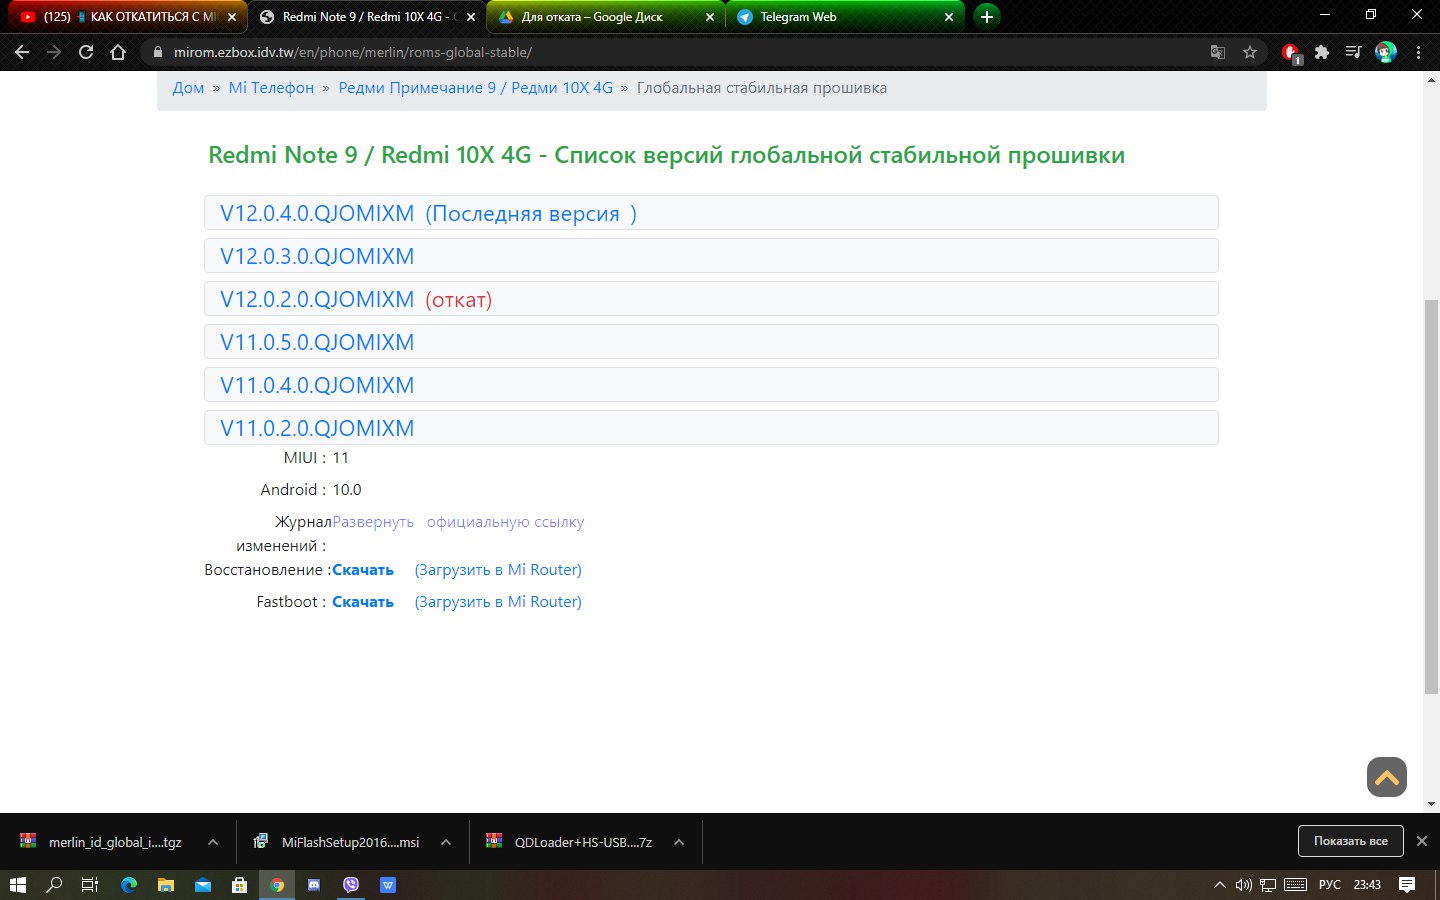Open the Windows Start menu
The height and width of the screenshot is (900, 1440).
[x=17, y=885]
